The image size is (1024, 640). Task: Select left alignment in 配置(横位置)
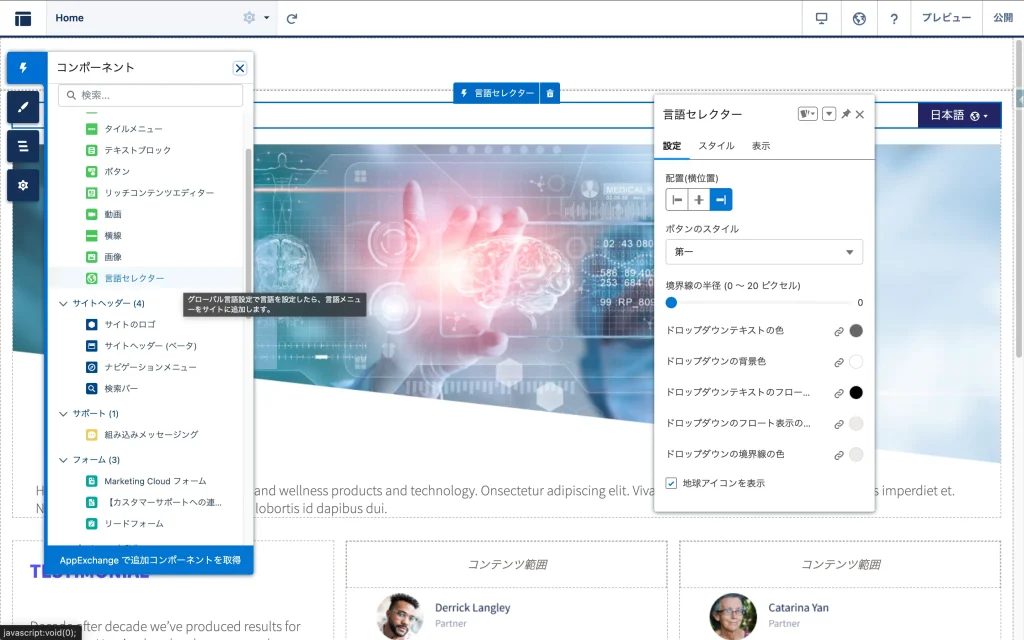677,200
